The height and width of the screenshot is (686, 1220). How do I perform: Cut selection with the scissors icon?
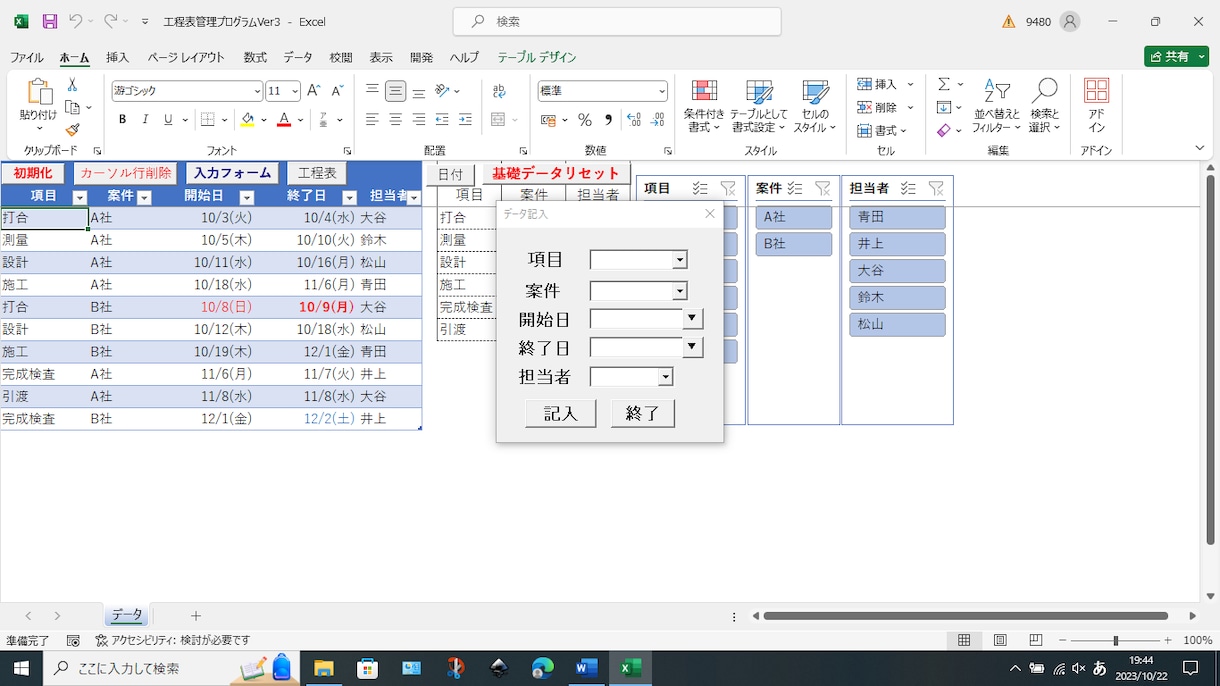pyautogui.click(x=72, y=85)
